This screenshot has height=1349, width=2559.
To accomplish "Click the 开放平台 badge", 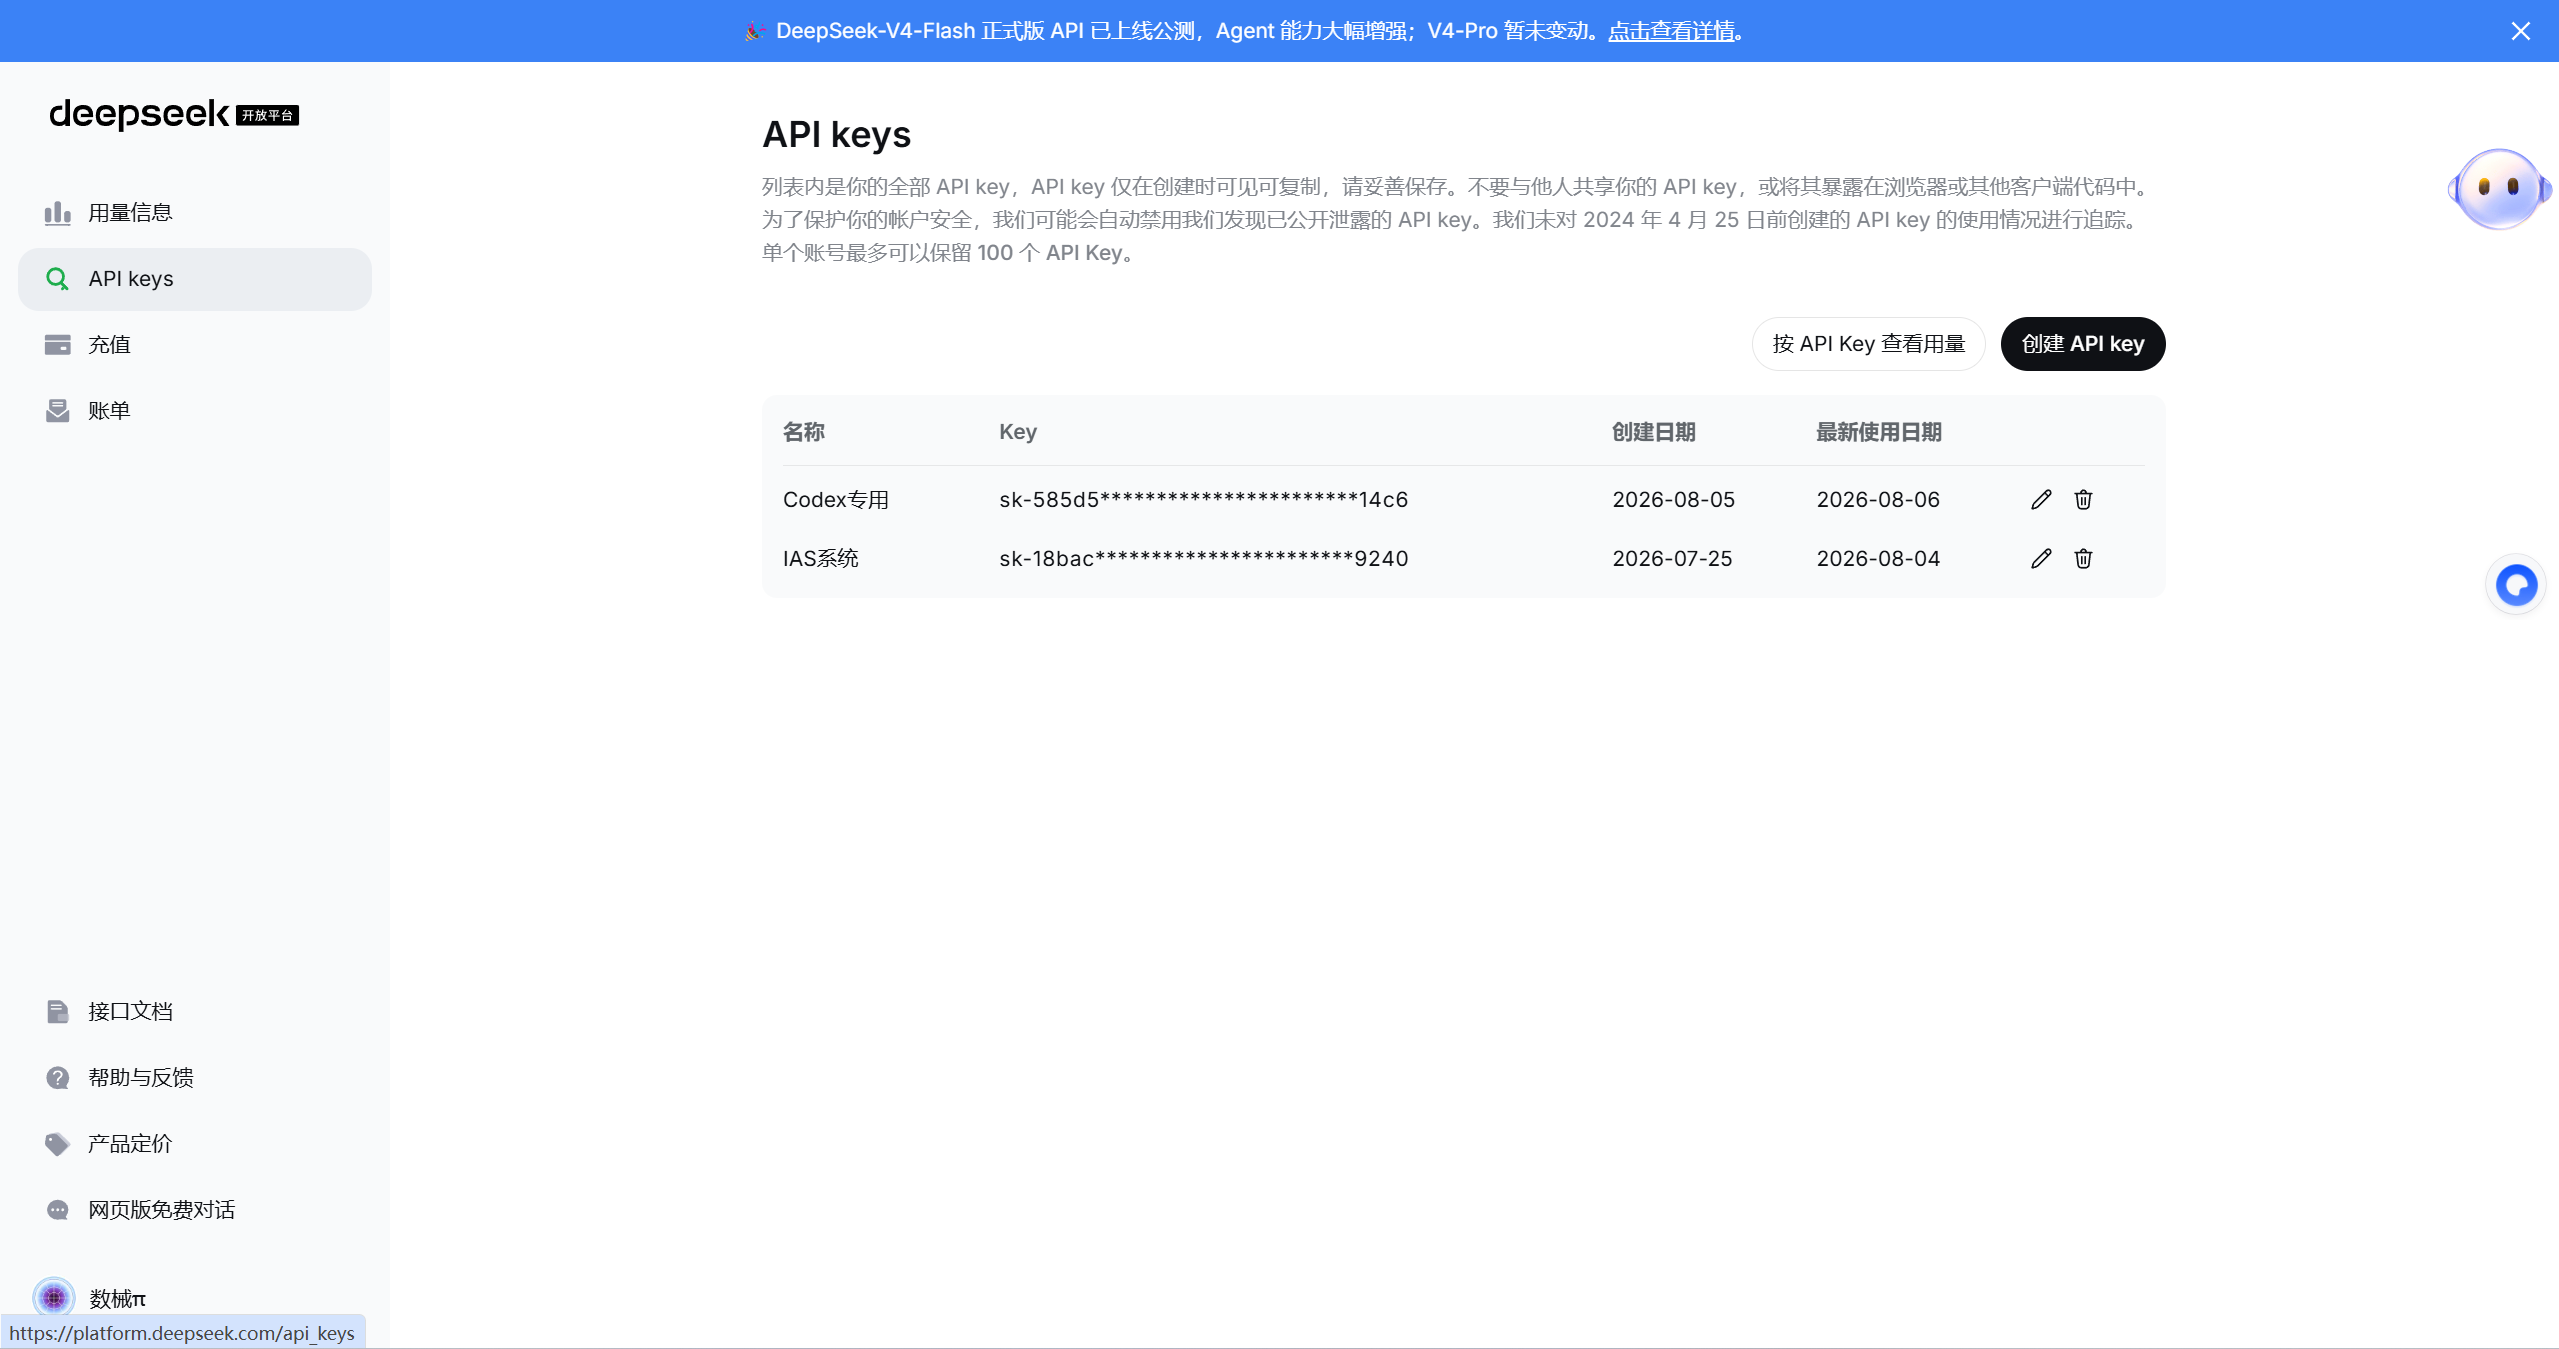I will [x=268, y=116].
